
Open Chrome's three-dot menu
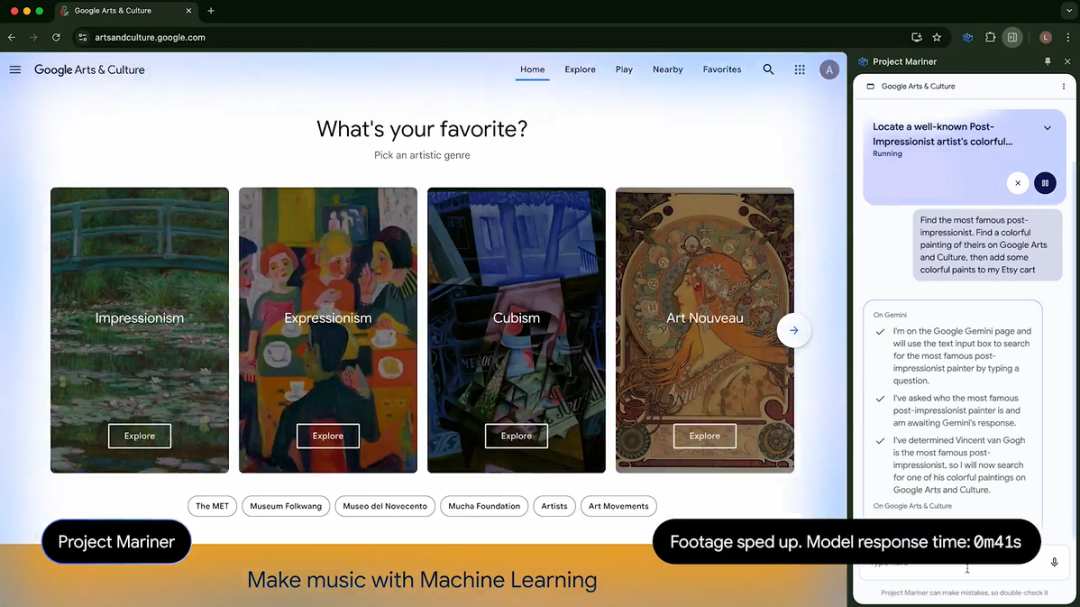[1068, 37]
